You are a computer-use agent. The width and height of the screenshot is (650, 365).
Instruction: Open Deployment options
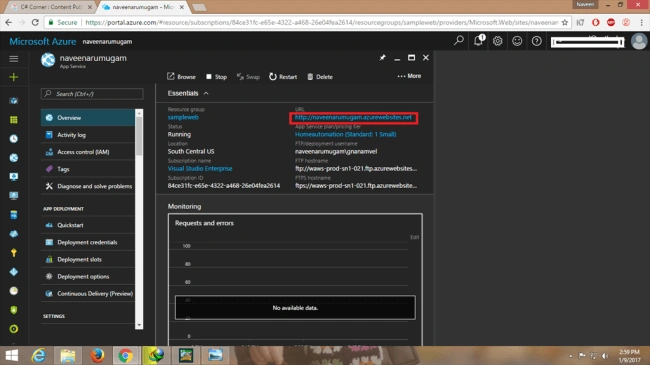87,277
